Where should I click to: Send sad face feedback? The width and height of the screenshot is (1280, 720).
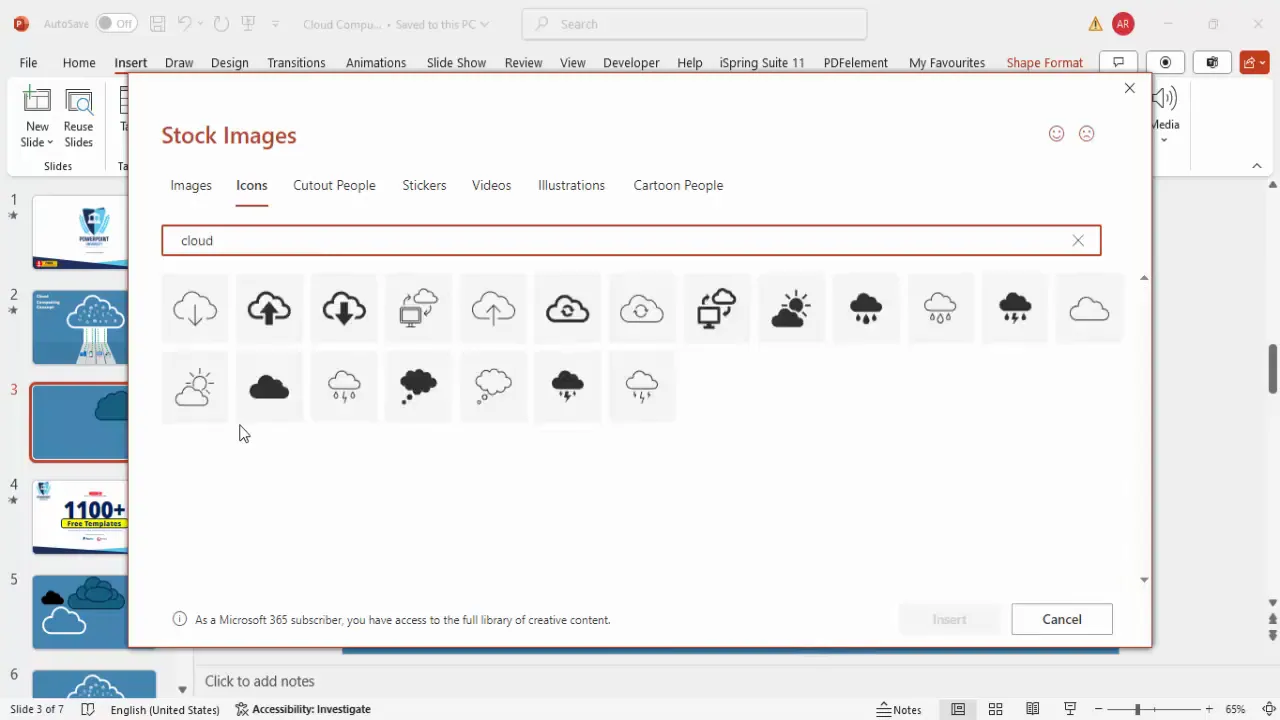point(1087,133)
